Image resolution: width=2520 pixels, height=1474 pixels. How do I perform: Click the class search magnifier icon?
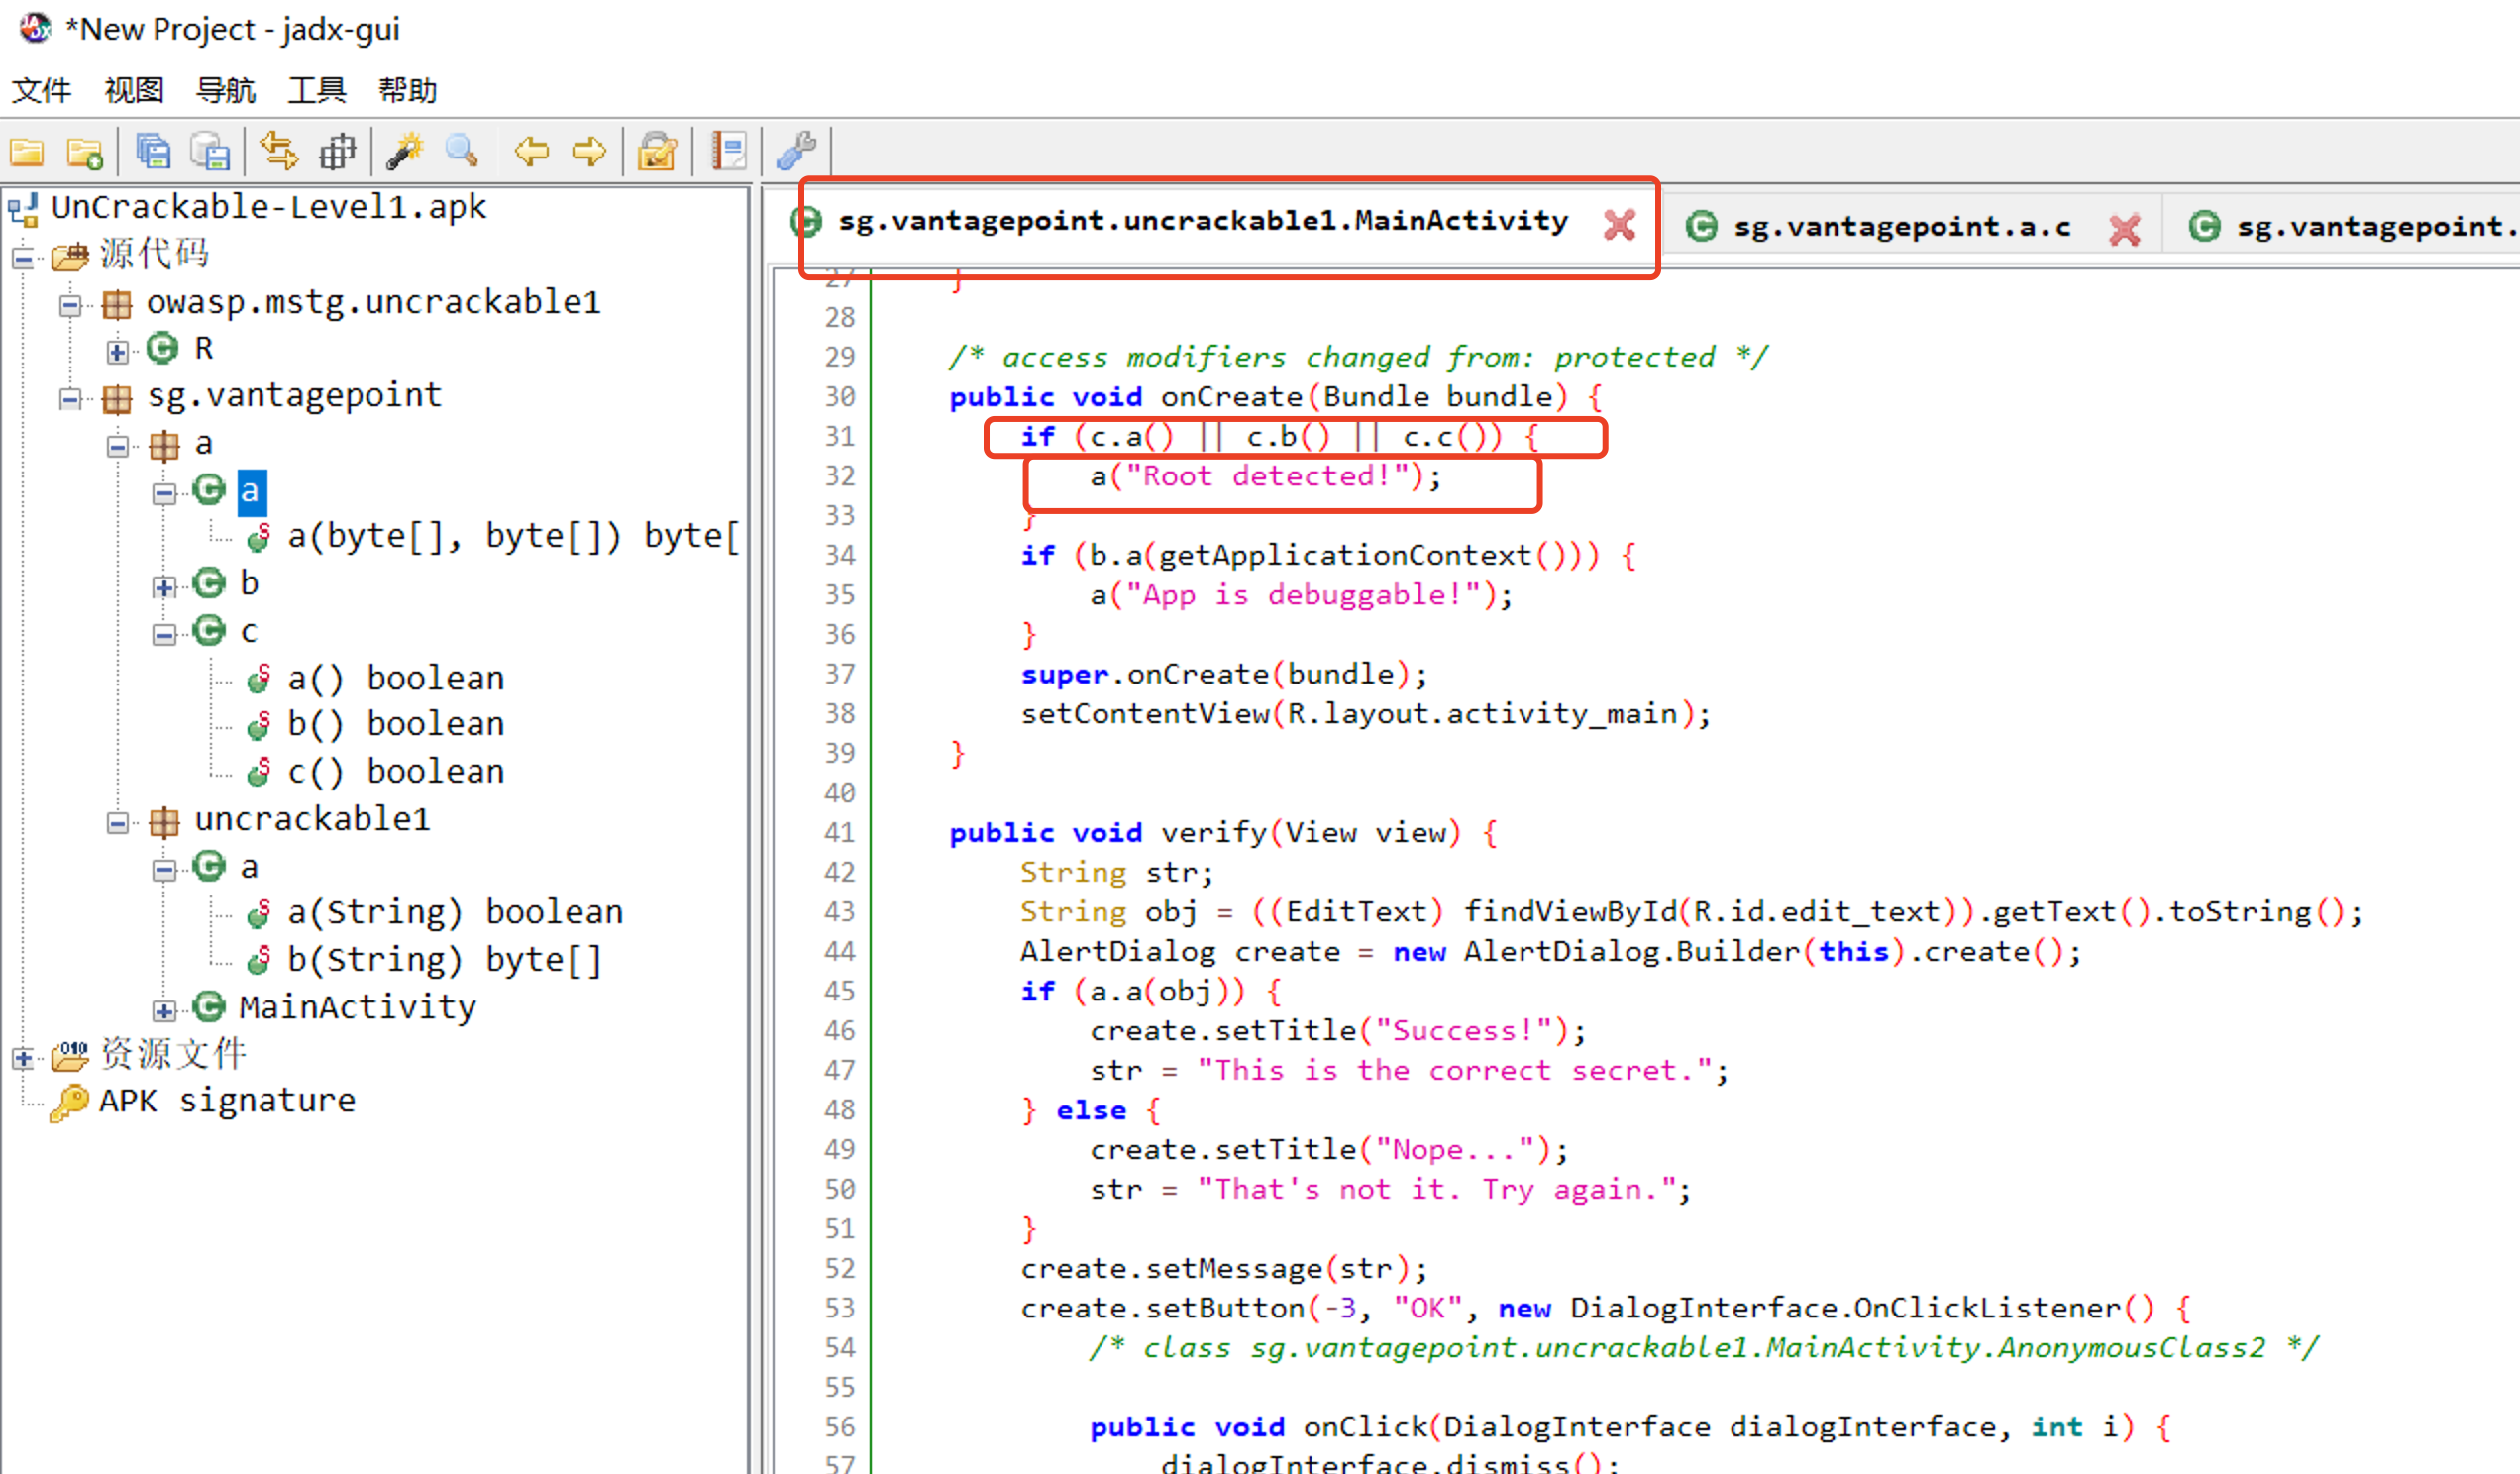point(462,152)
